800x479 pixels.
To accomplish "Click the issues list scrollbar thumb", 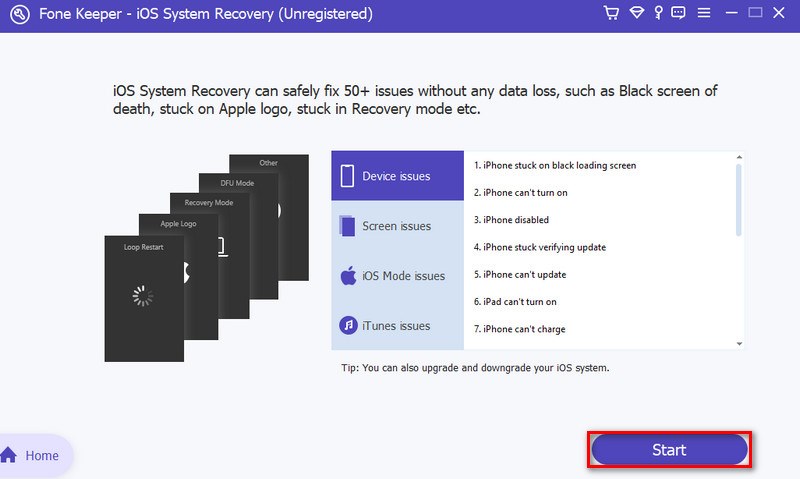I will pos(739,200).
